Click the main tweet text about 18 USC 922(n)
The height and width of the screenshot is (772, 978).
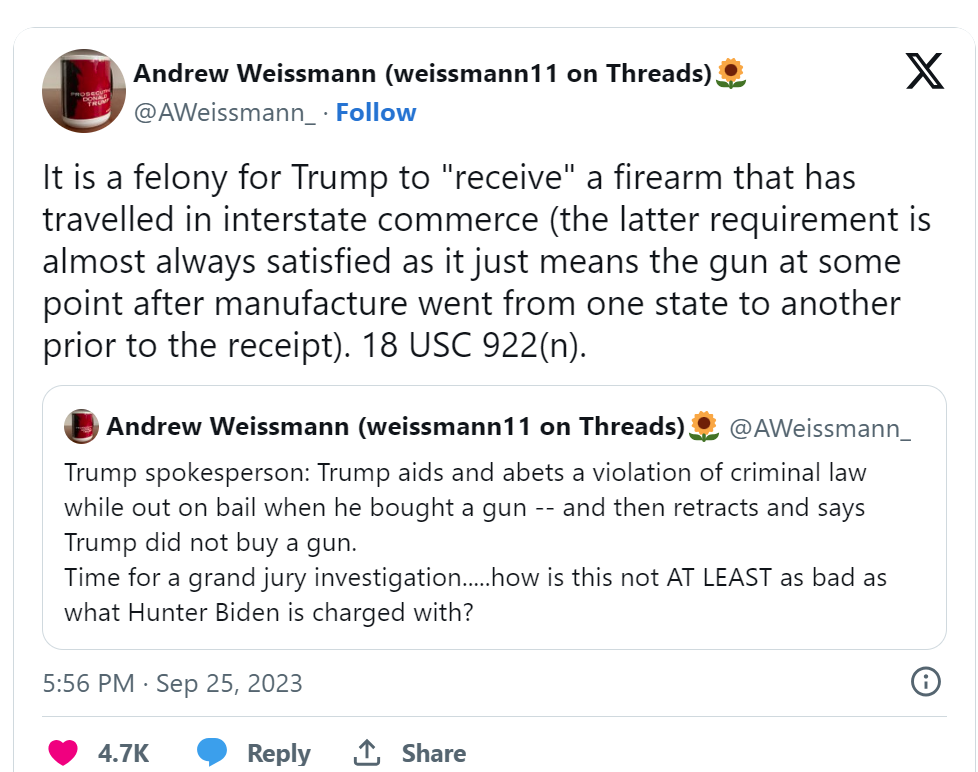486,261
